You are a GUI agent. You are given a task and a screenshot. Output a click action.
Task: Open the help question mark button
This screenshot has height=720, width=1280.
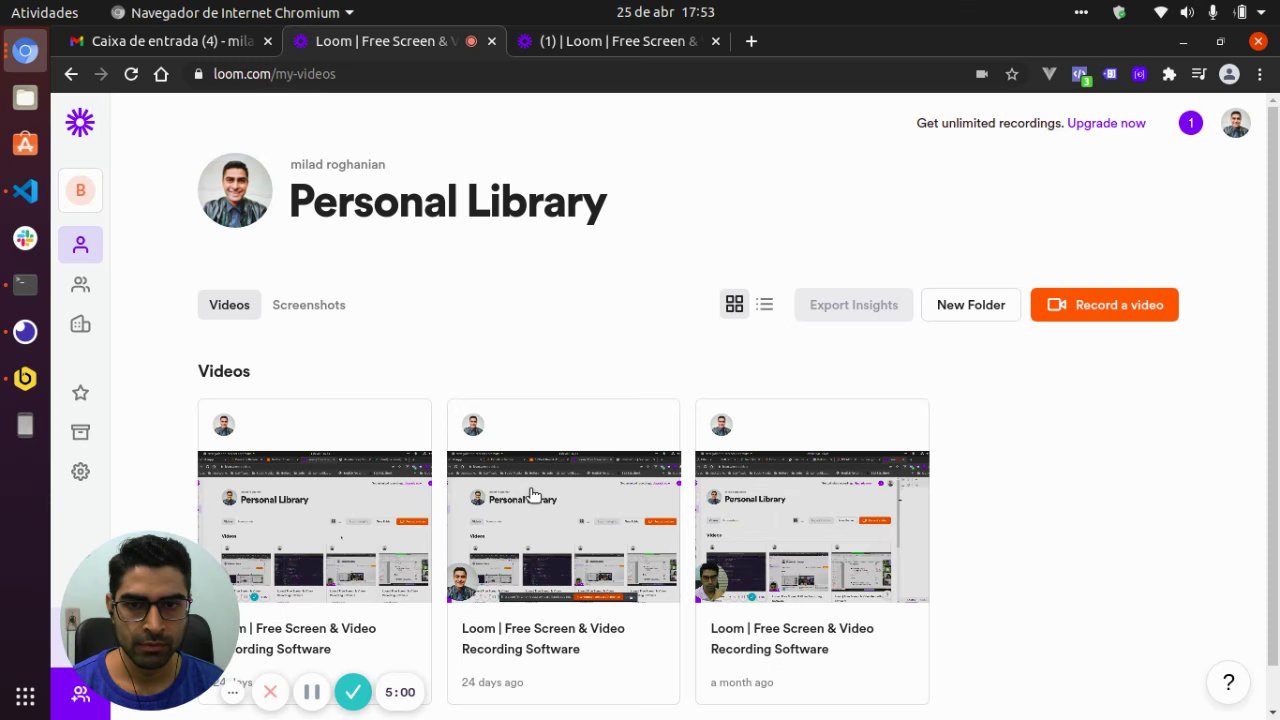pyautogui.click(x=1228, y=683)
